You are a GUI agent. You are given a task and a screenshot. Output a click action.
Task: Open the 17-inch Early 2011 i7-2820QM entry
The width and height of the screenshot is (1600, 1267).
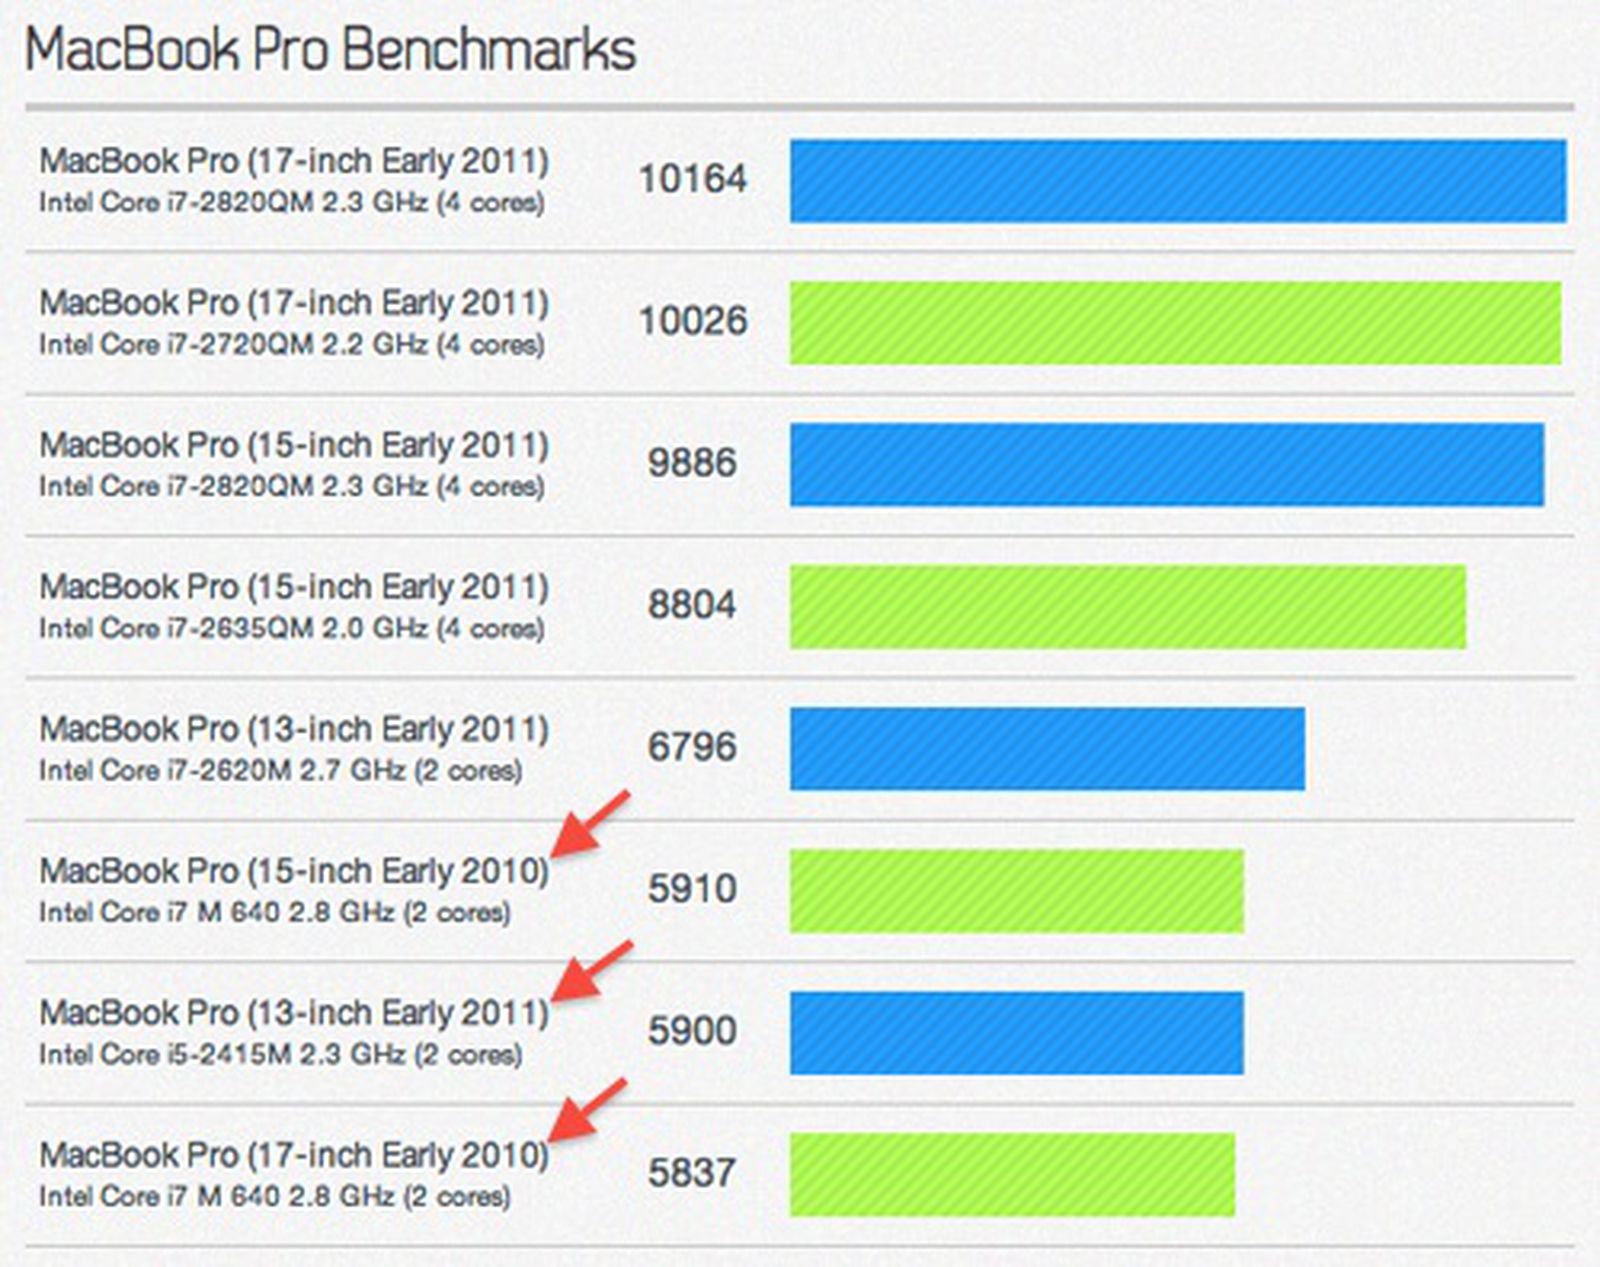click(x=294, y=161)
